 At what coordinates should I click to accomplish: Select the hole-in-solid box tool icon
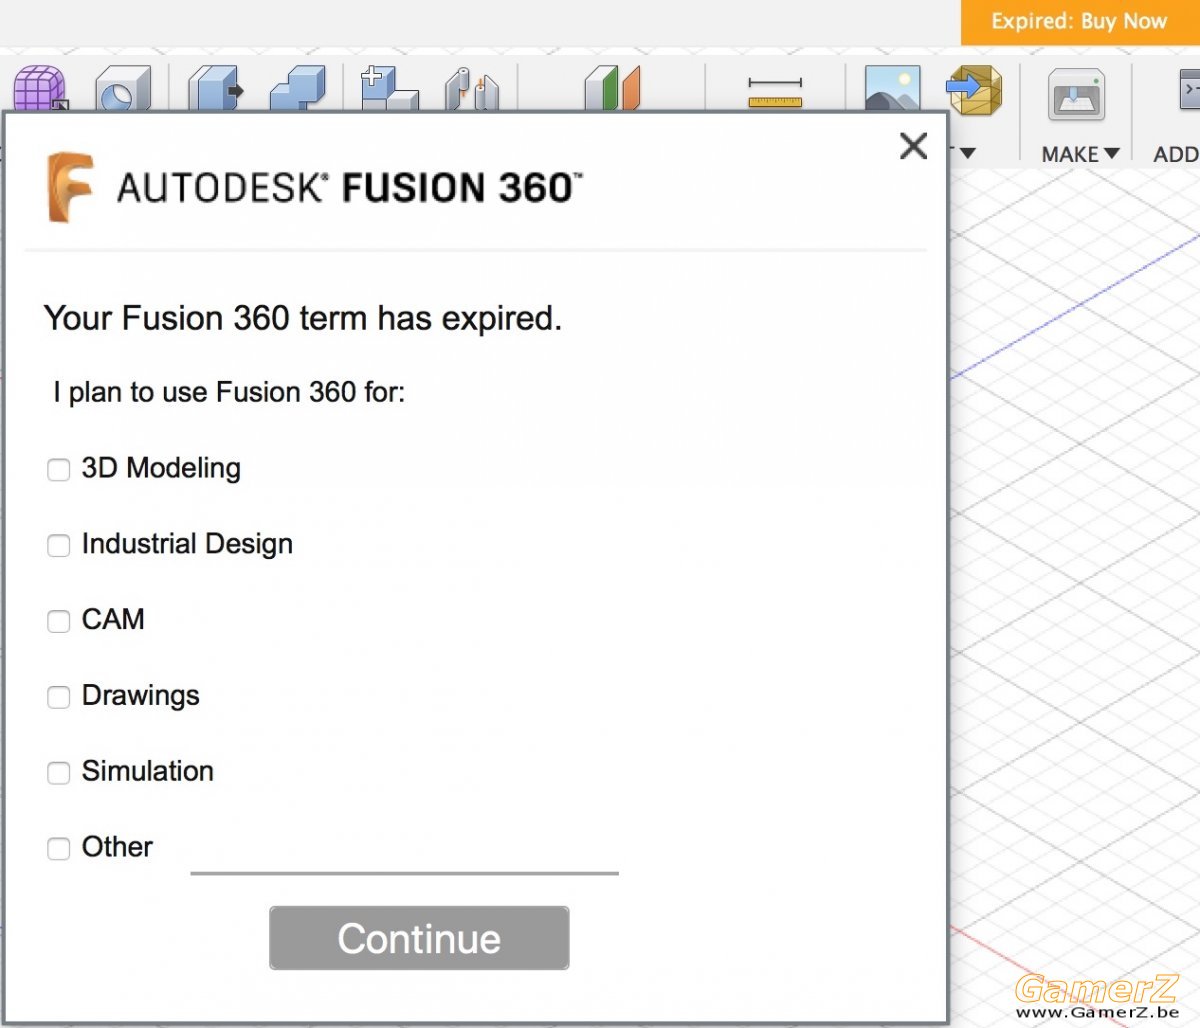tap(123, 88)
